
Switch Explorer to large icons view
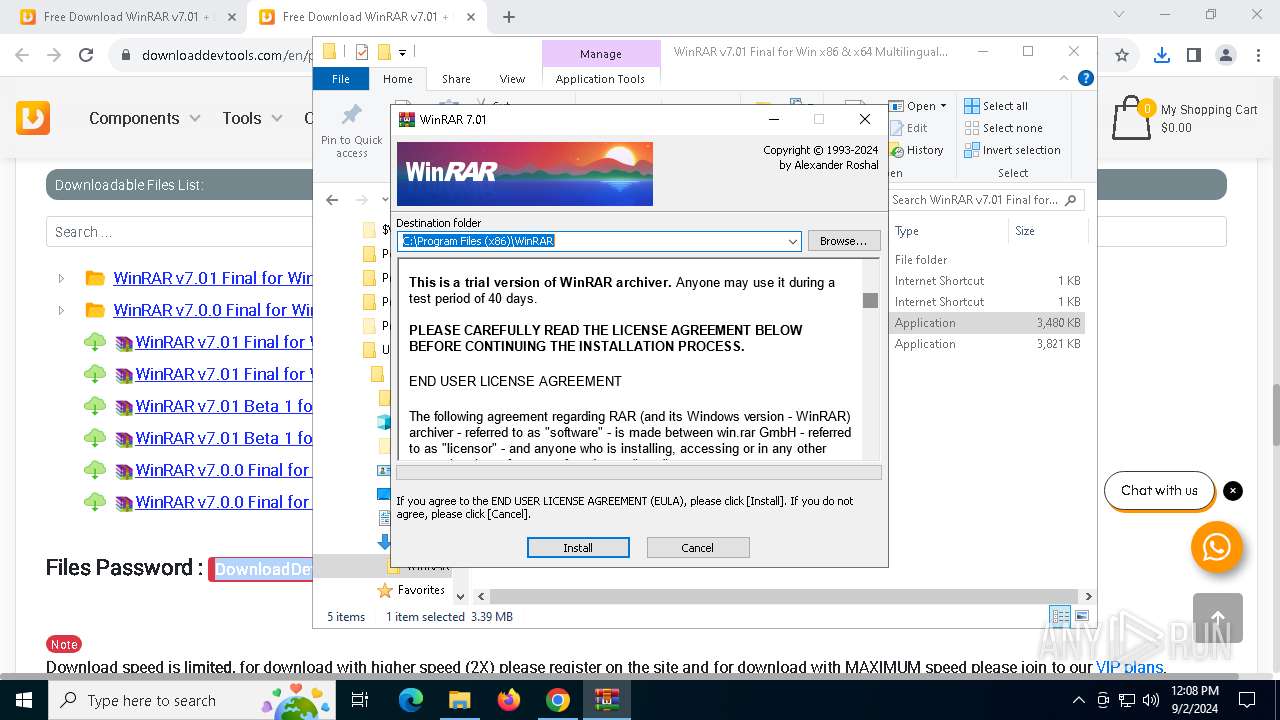(x=1081, y=616)
